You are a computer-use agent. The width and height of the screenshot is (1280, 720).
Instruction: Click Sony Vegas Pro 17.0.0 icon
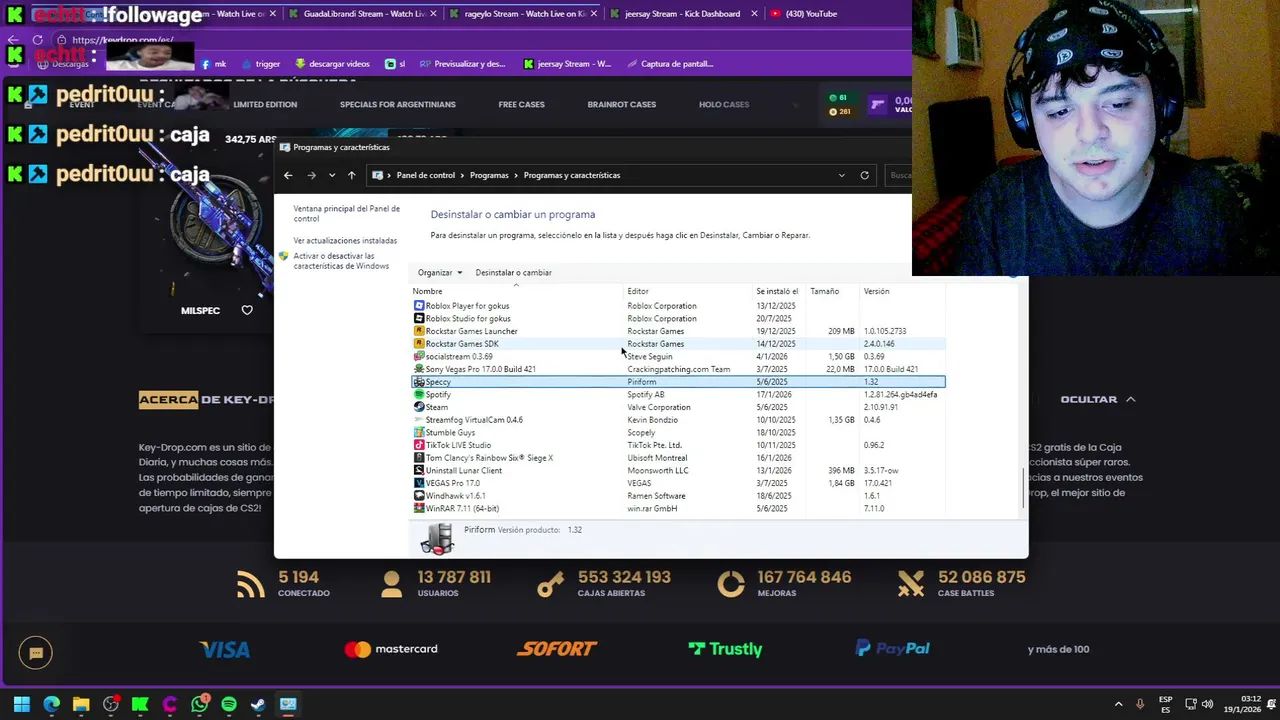point(419,369)
